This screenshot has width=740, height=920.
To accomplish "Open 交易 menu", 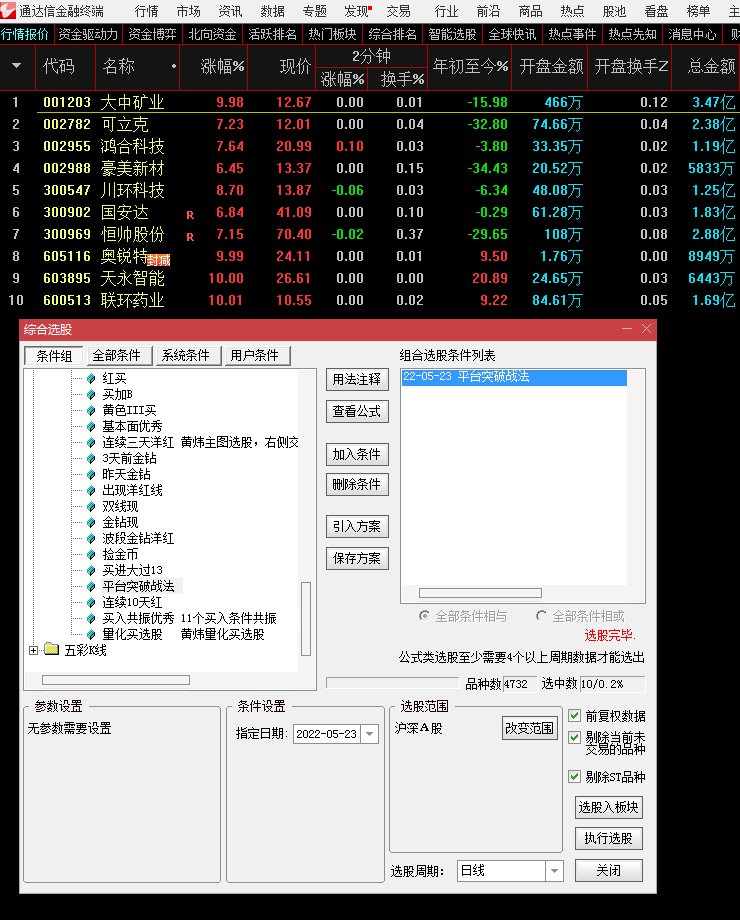I will [x=398, y=11].
